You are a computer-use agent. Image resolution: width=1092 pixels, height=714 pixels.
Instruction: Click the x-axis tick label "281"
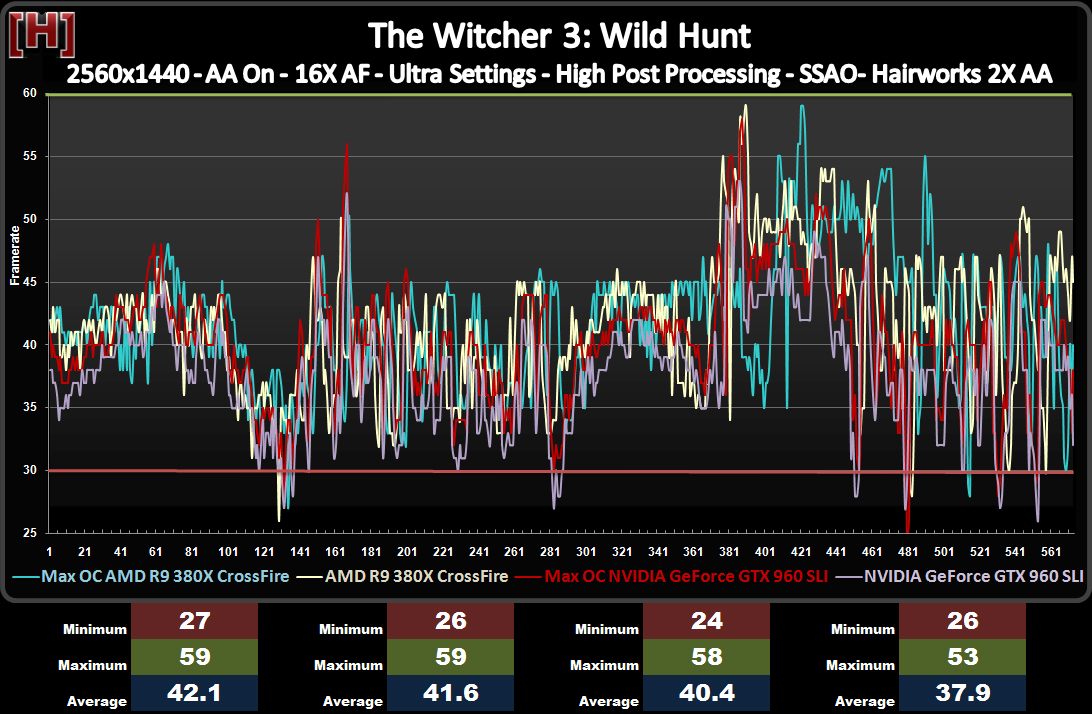click(x=550, y=552)
